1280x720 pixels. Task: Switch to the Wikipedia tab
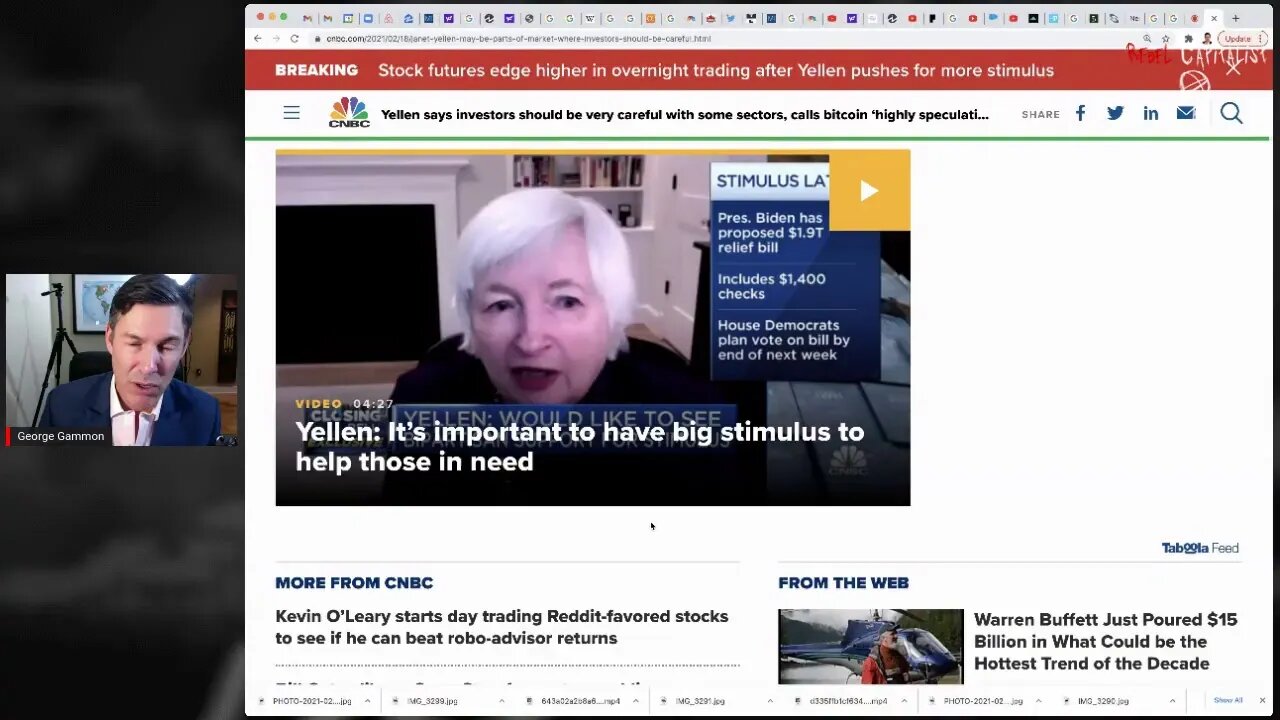pyautogui.click(x=590, y=18)
